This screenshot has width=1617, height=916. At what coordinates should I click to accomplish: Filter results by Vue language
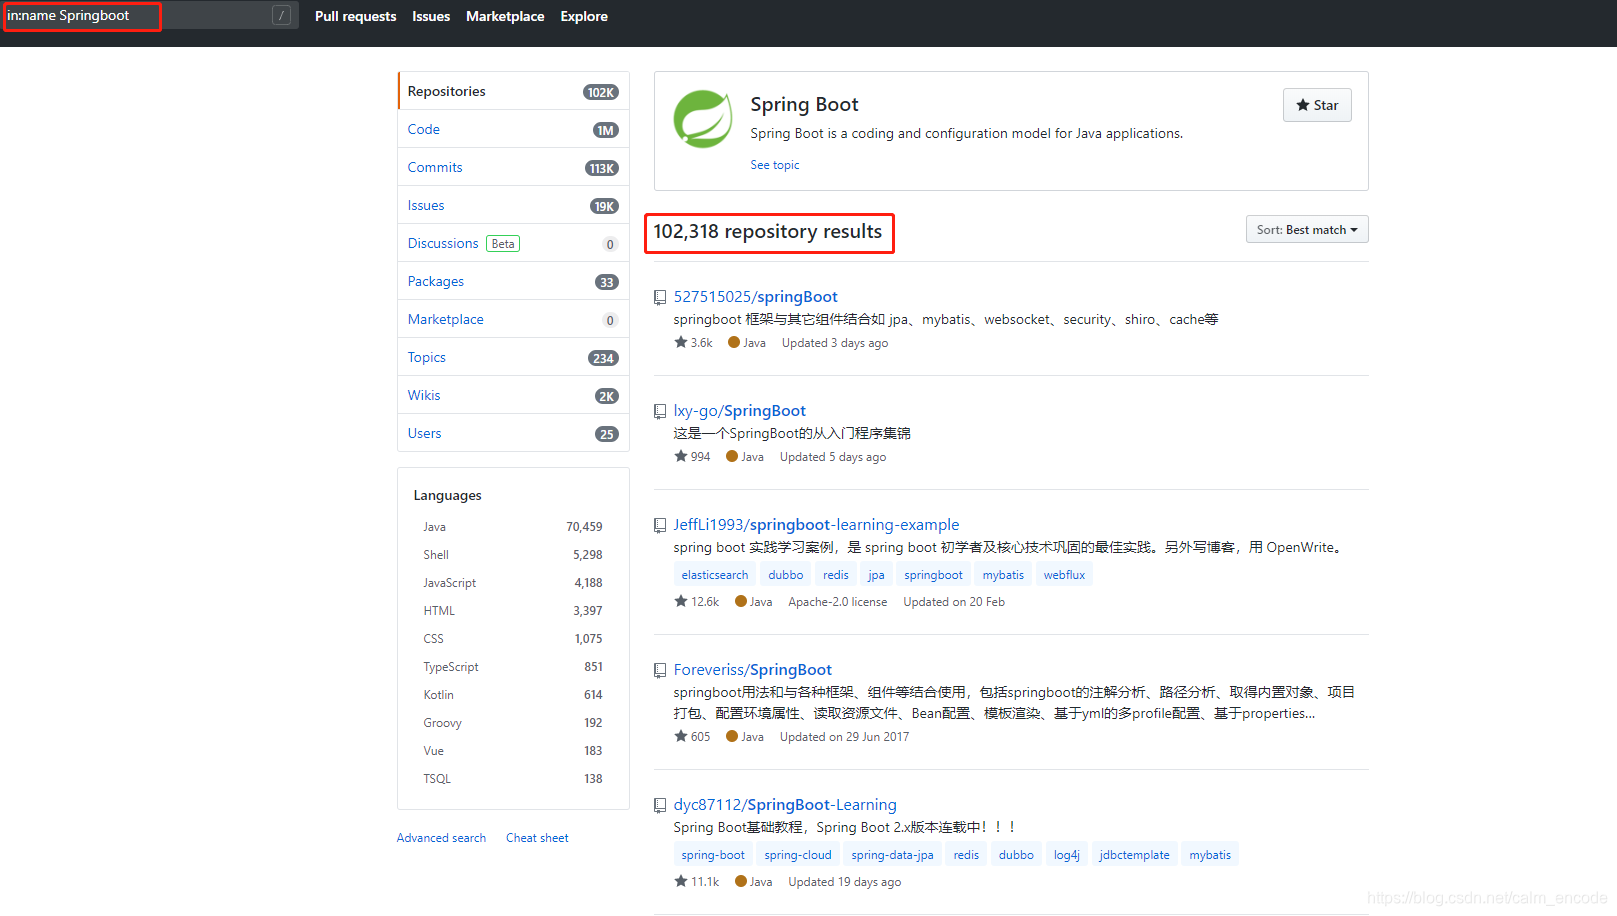click(x=513, y=751)
